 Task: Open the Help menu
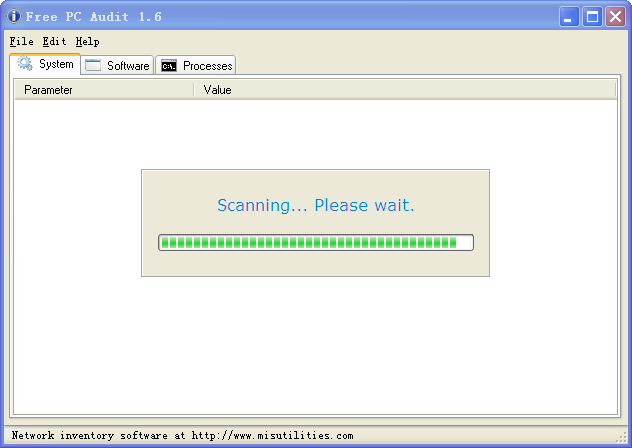point(87,42)
